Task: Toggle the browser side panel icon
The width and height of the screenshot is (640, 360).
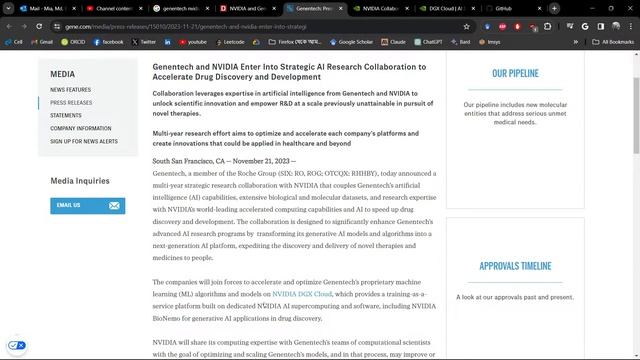Action: 600,27
